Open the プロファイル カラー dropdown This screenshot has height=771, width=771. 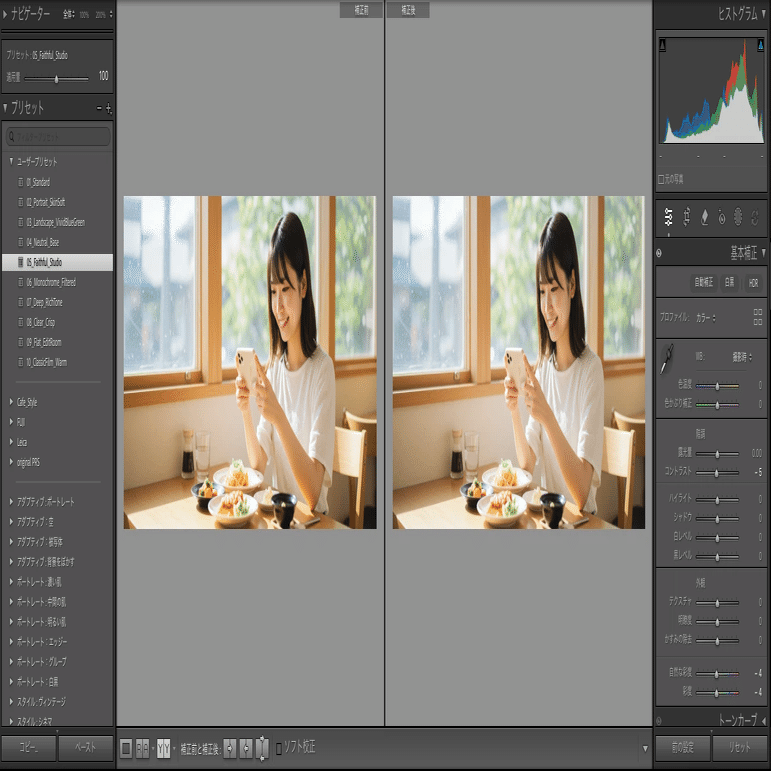point(706,318)
